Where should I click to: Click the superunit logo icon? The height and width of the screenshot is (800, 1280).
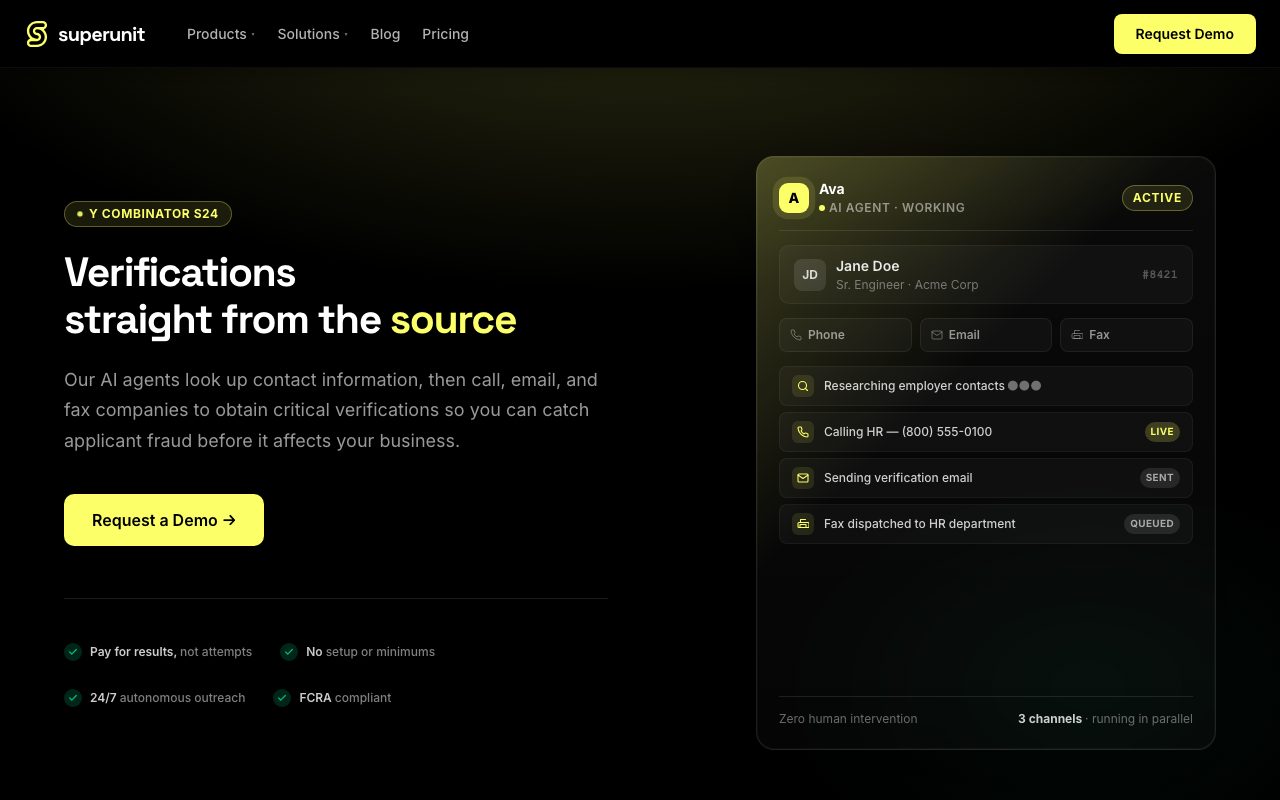(37, 34)
